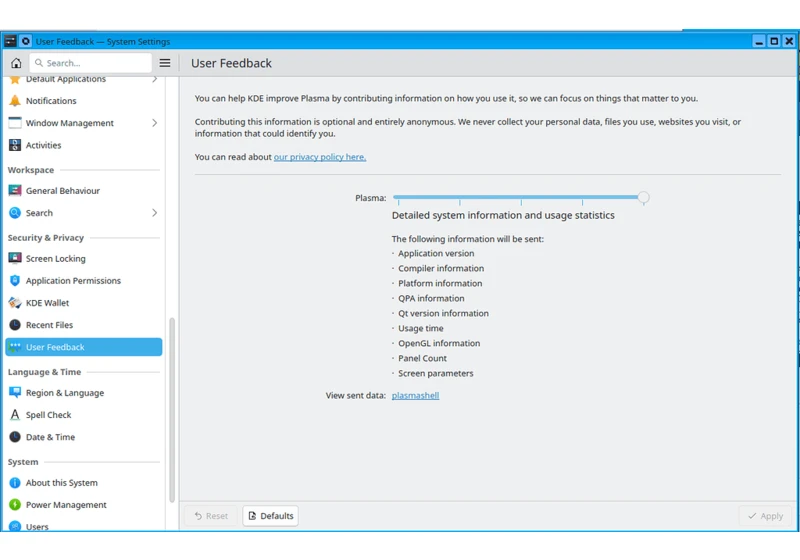Click the 'OpenGL information' list item
800x560 pixels.
[439, 343]
